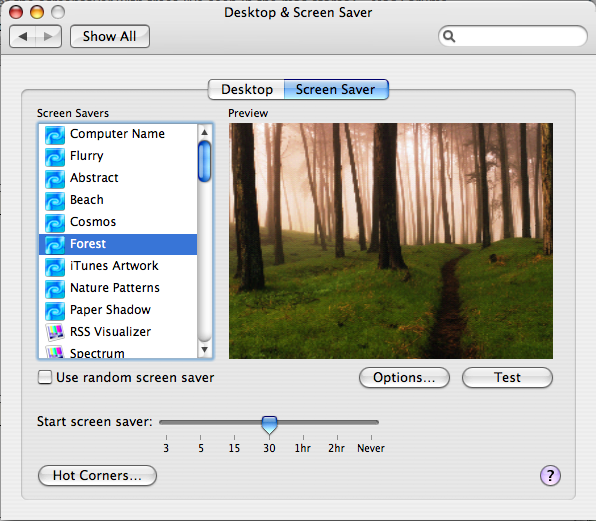This screenshot has width=596, height=521.
Task: Open Hot Corners settings
Action: 97,475
